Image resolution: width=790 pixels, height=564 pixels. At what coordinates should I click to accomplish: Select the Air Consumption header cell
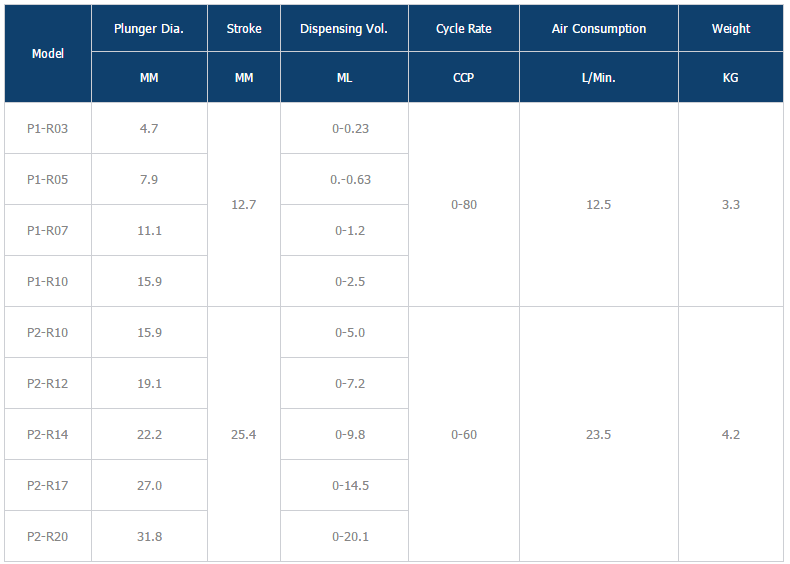coord(599,29)
